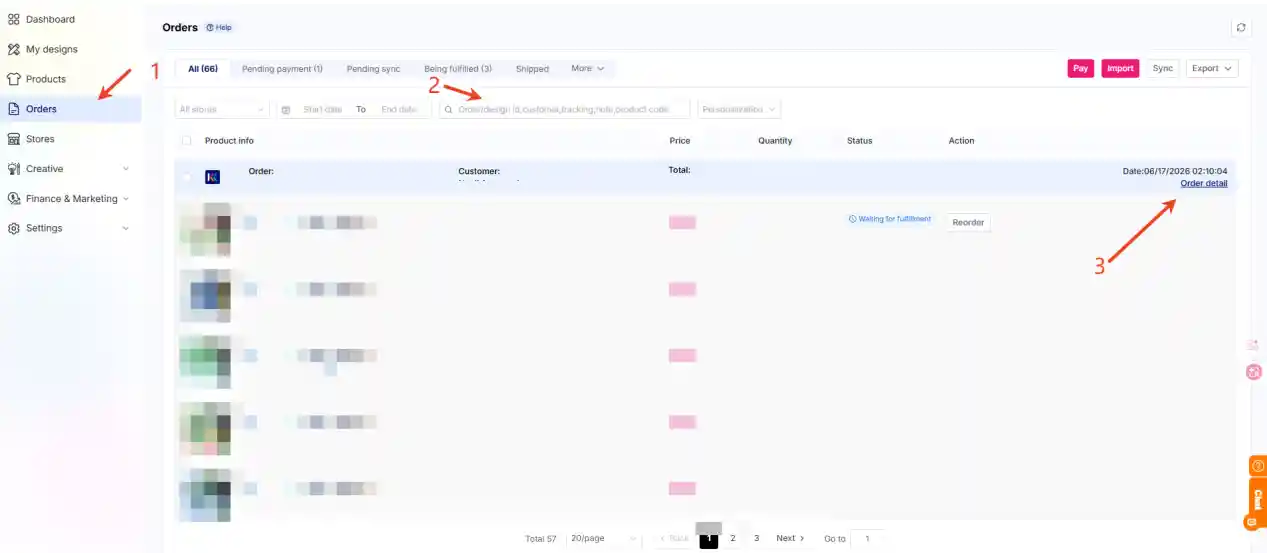Open the Stores storefront icon
This screenshot has width=1267, height=553.
(x=14, y=139)
